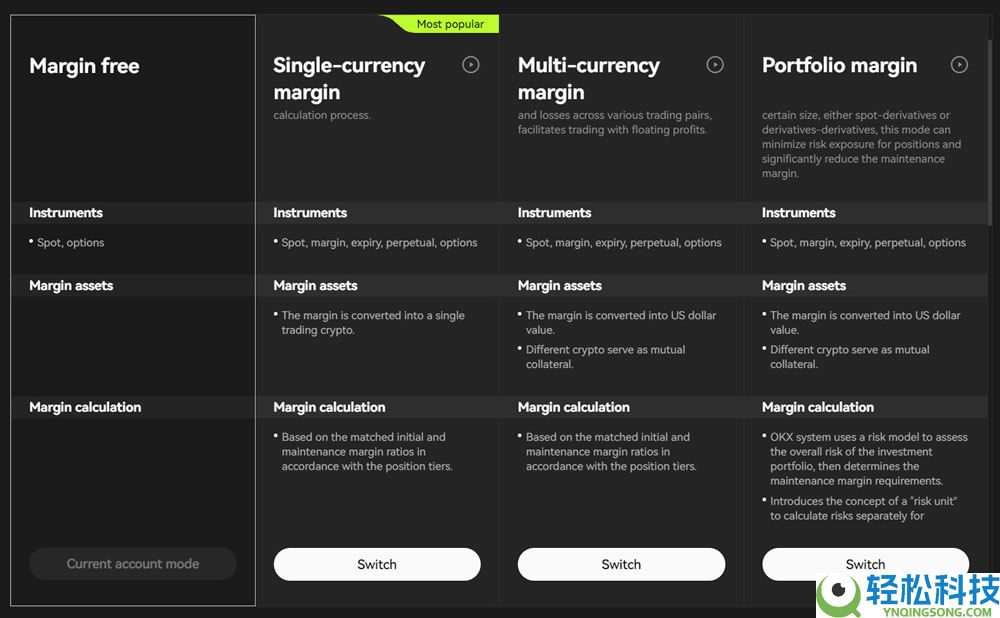Click the green Most popular badge

[449, 24]
